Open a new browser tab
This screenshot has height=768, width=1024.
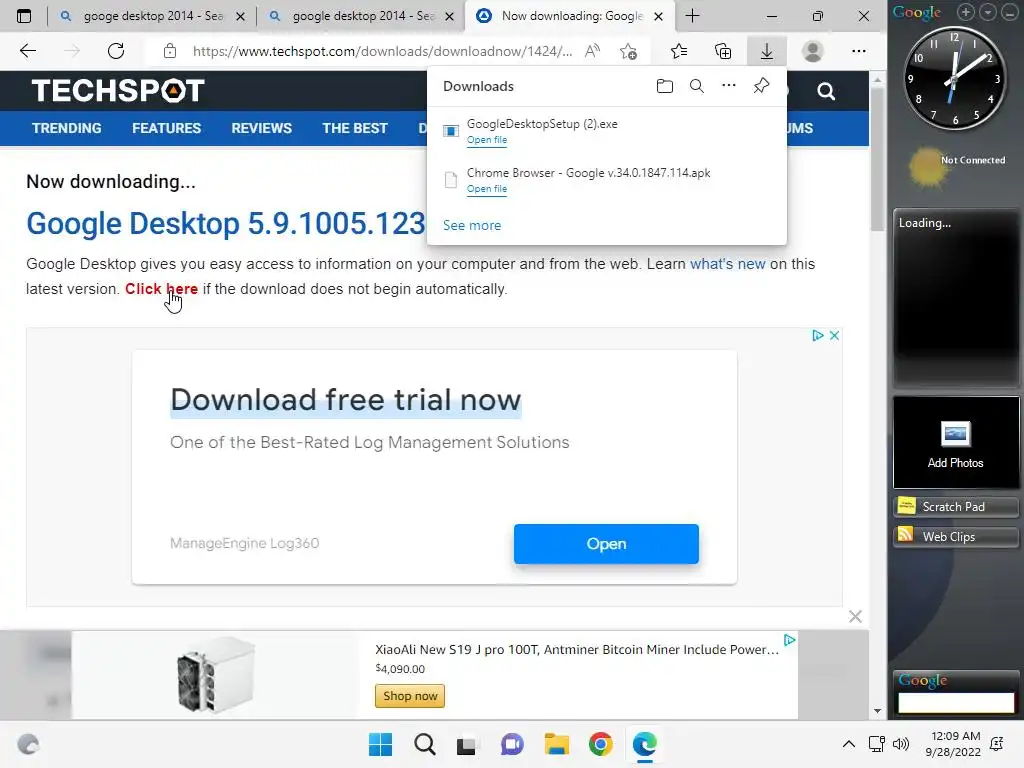692,16
